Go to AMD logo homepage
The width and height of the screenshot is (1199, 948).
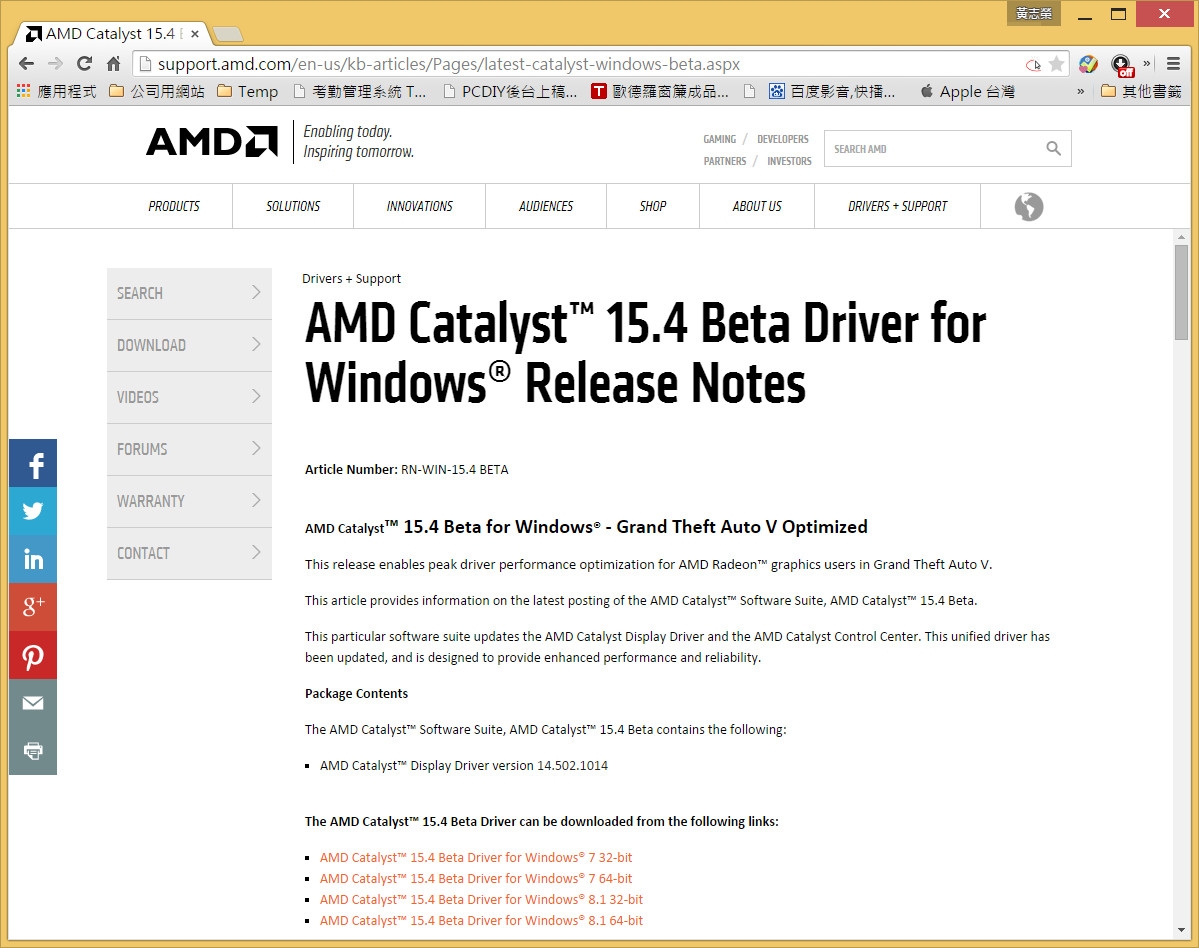pyautogui.click(x=212, y=141)
